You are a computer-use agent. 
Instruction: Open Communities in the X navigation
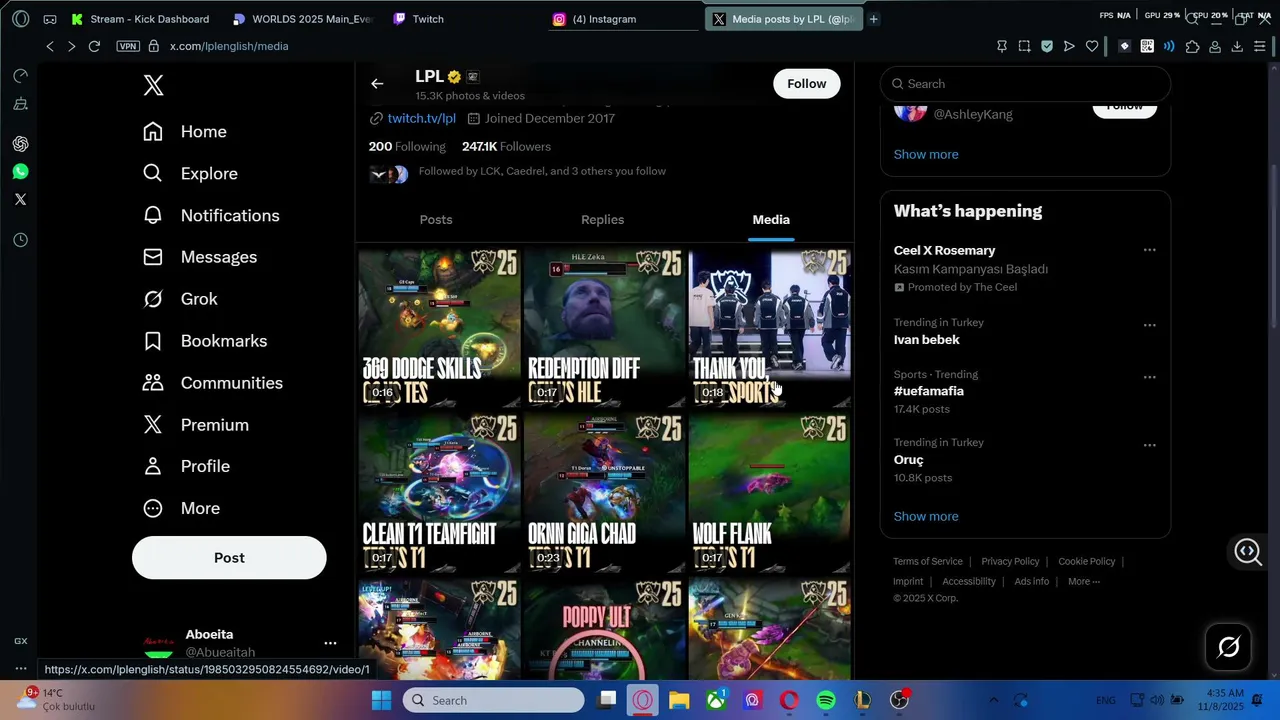click(213, 383)
